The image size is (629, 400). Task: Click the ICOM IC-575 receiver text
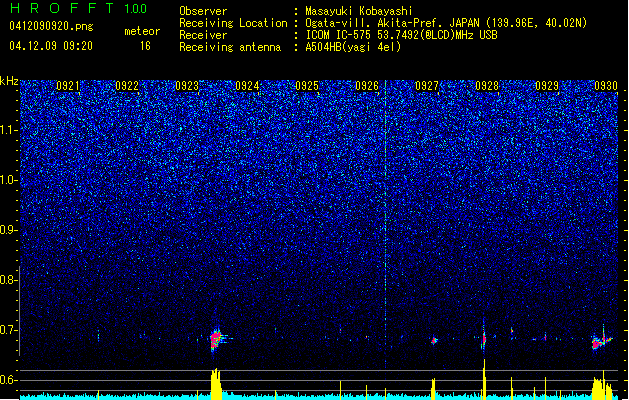click(401, 35)
